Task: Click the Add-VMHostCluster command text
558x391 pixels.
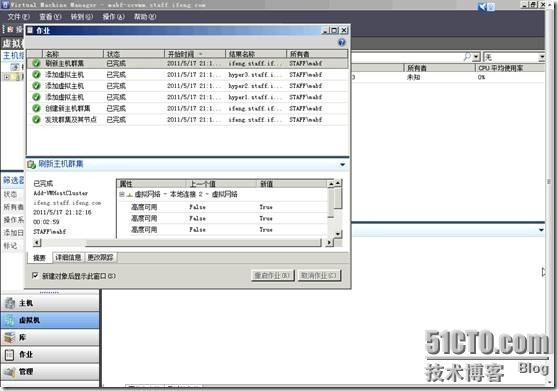Action: 60,193
